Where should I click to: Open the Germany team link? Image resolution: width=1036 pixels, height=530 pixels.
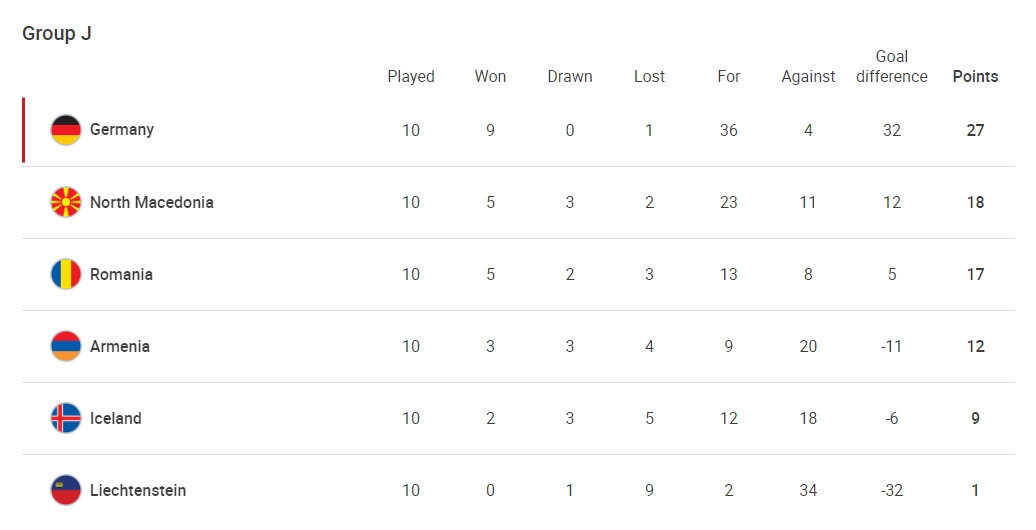[x=122, y=130]
